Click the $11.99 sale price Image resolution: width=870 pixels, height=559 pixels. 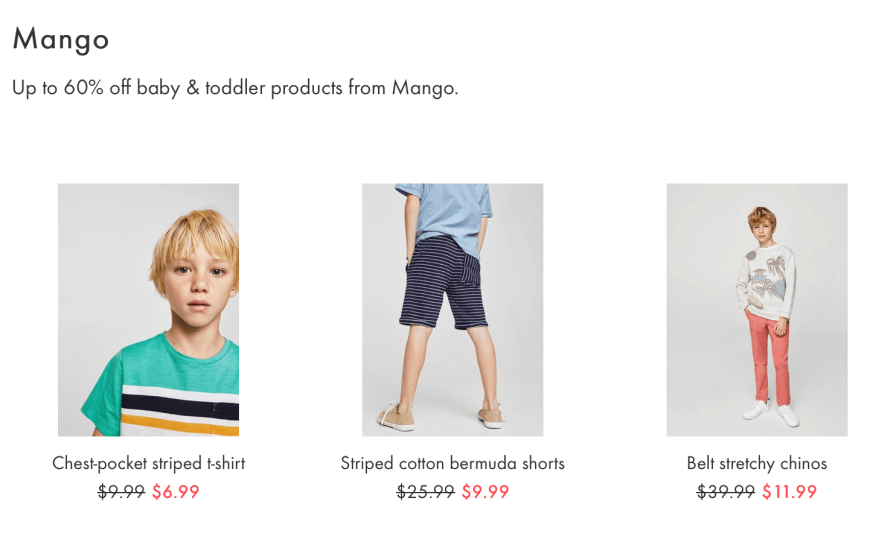click(789, 492)
